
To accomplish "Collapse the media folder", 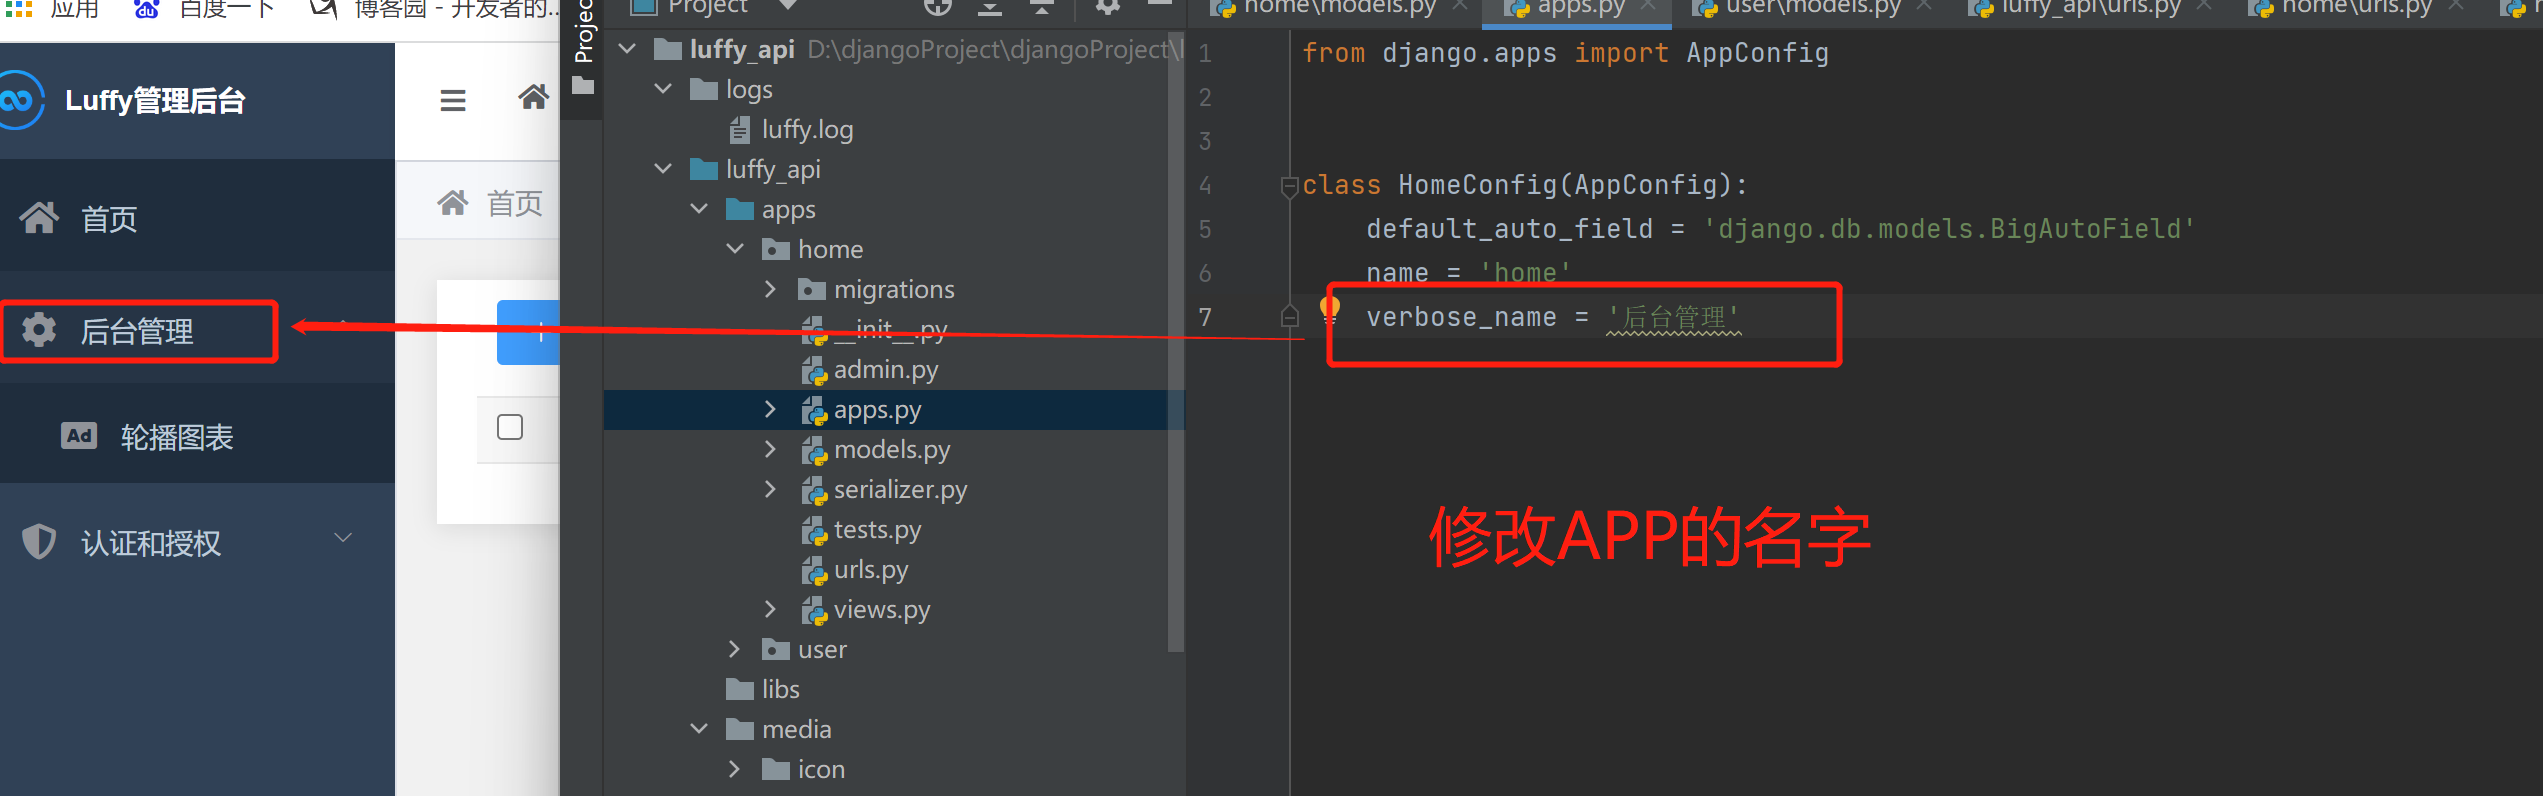I will point(700,728).
